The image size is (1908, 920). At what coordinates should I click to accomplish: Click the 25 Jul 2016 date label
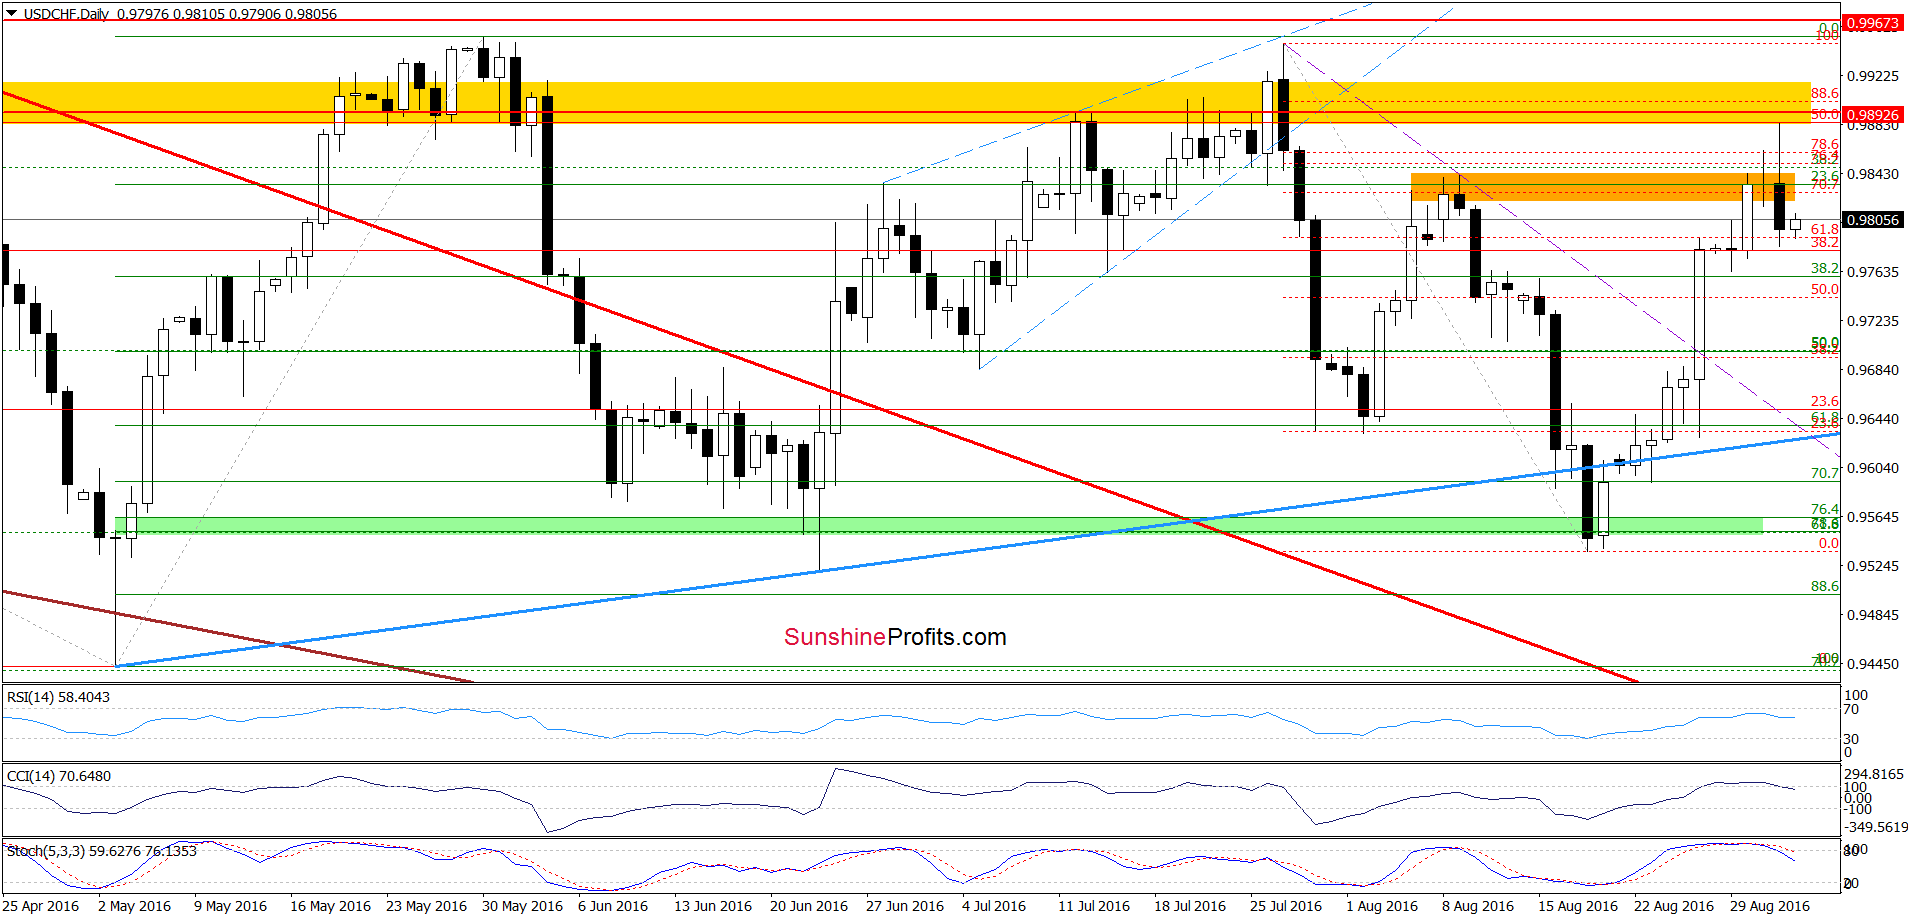[x=1286, y=906]
